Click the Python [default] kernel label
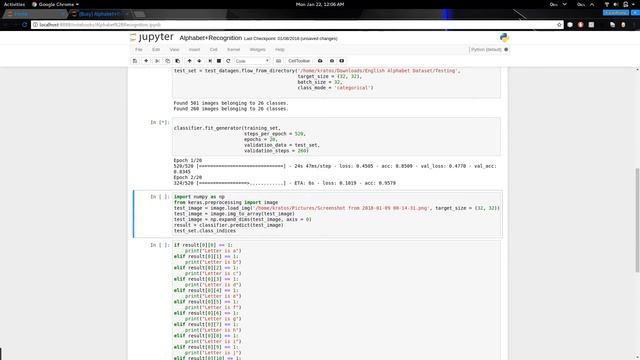The image size is (640, 360). pos(486,49)
